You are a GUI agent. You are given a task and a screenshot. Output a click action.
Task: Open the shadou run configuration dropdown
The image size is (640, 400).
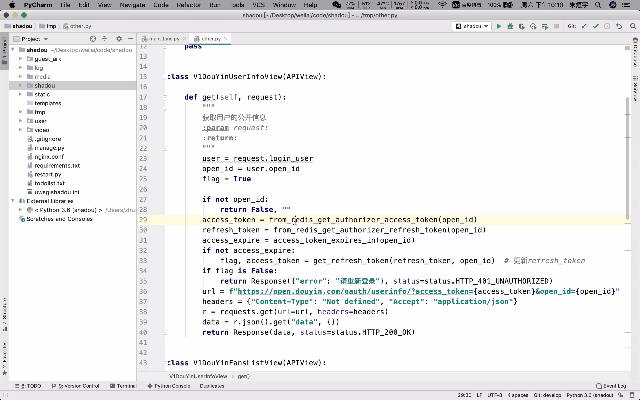click(x=471, y=26)
